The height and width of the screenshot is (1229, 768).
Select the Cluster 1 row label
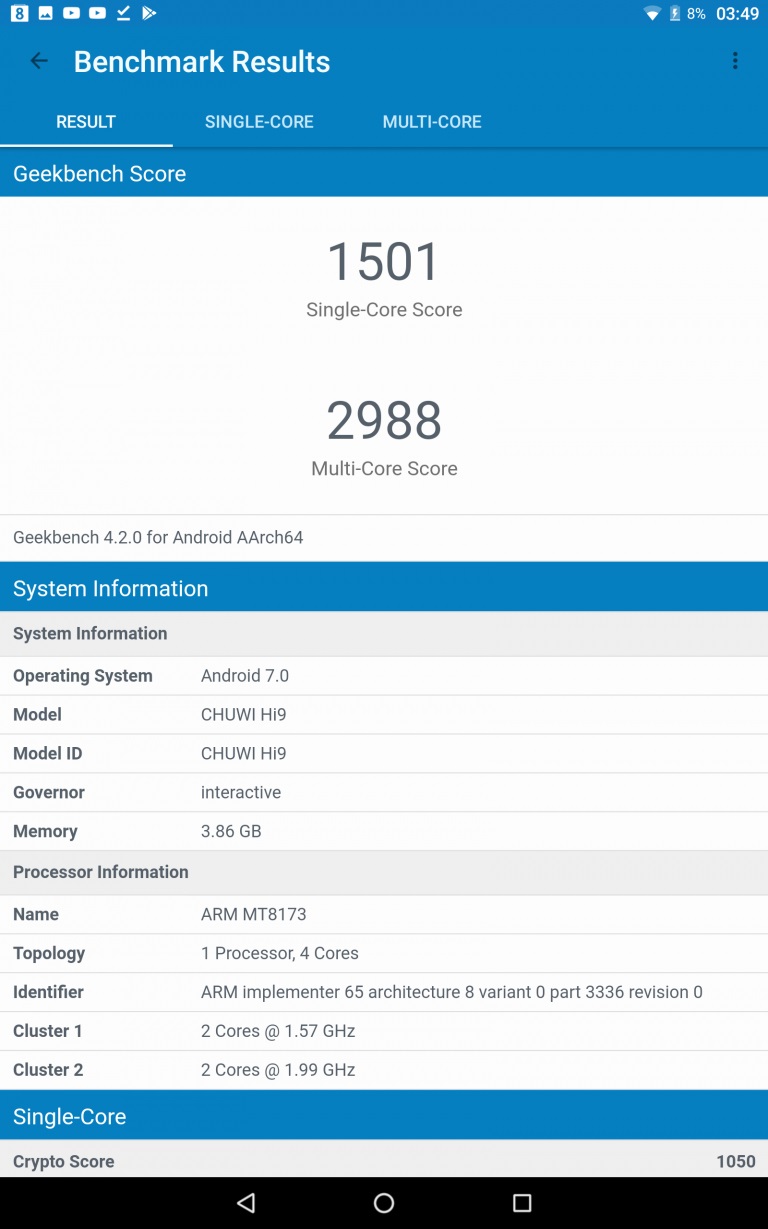pyautogui.click(x=48, y=1032)
